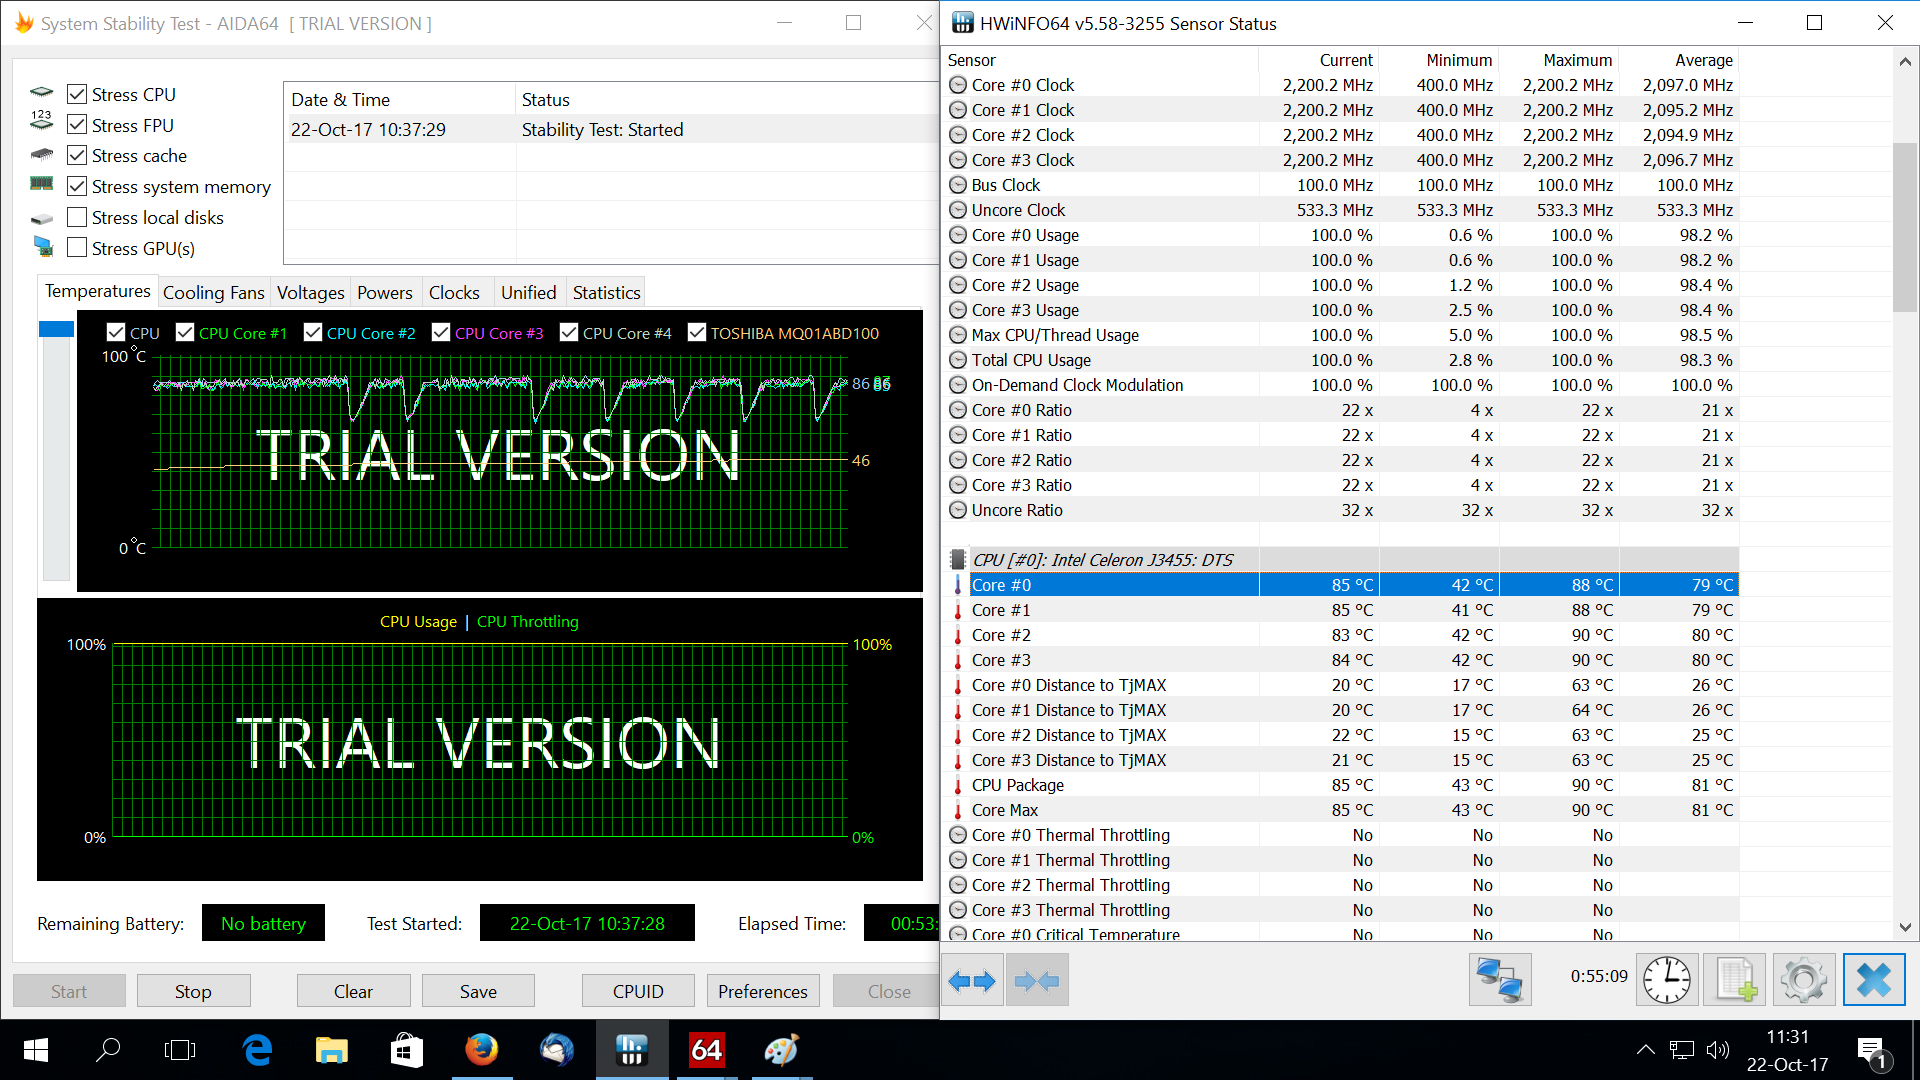The height and width of the screenshot is (1080, 1920).
Task: Click HWiNFO expand columns arrows icon
Action: click(972, 980)
